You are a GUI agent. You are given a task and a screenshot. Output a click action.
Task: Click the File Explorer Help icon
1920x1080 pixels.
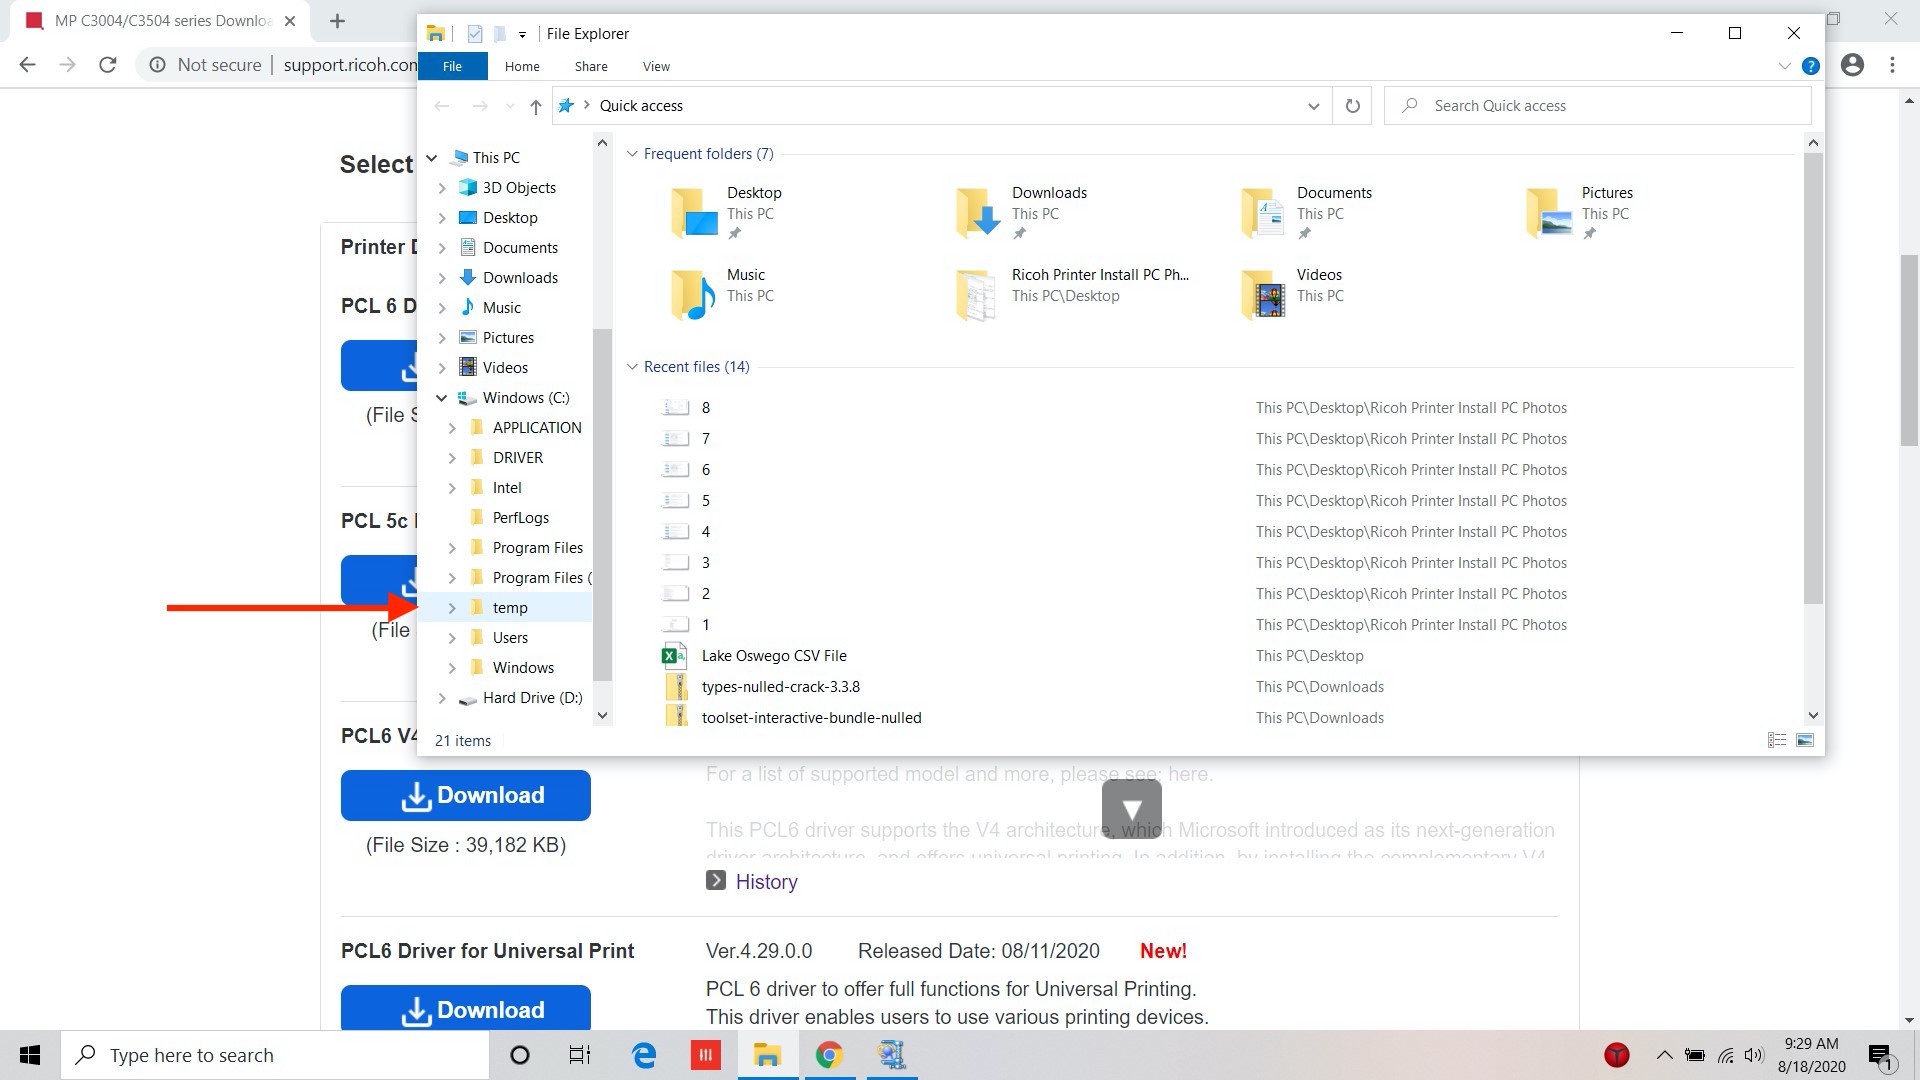pos(1810,66)
